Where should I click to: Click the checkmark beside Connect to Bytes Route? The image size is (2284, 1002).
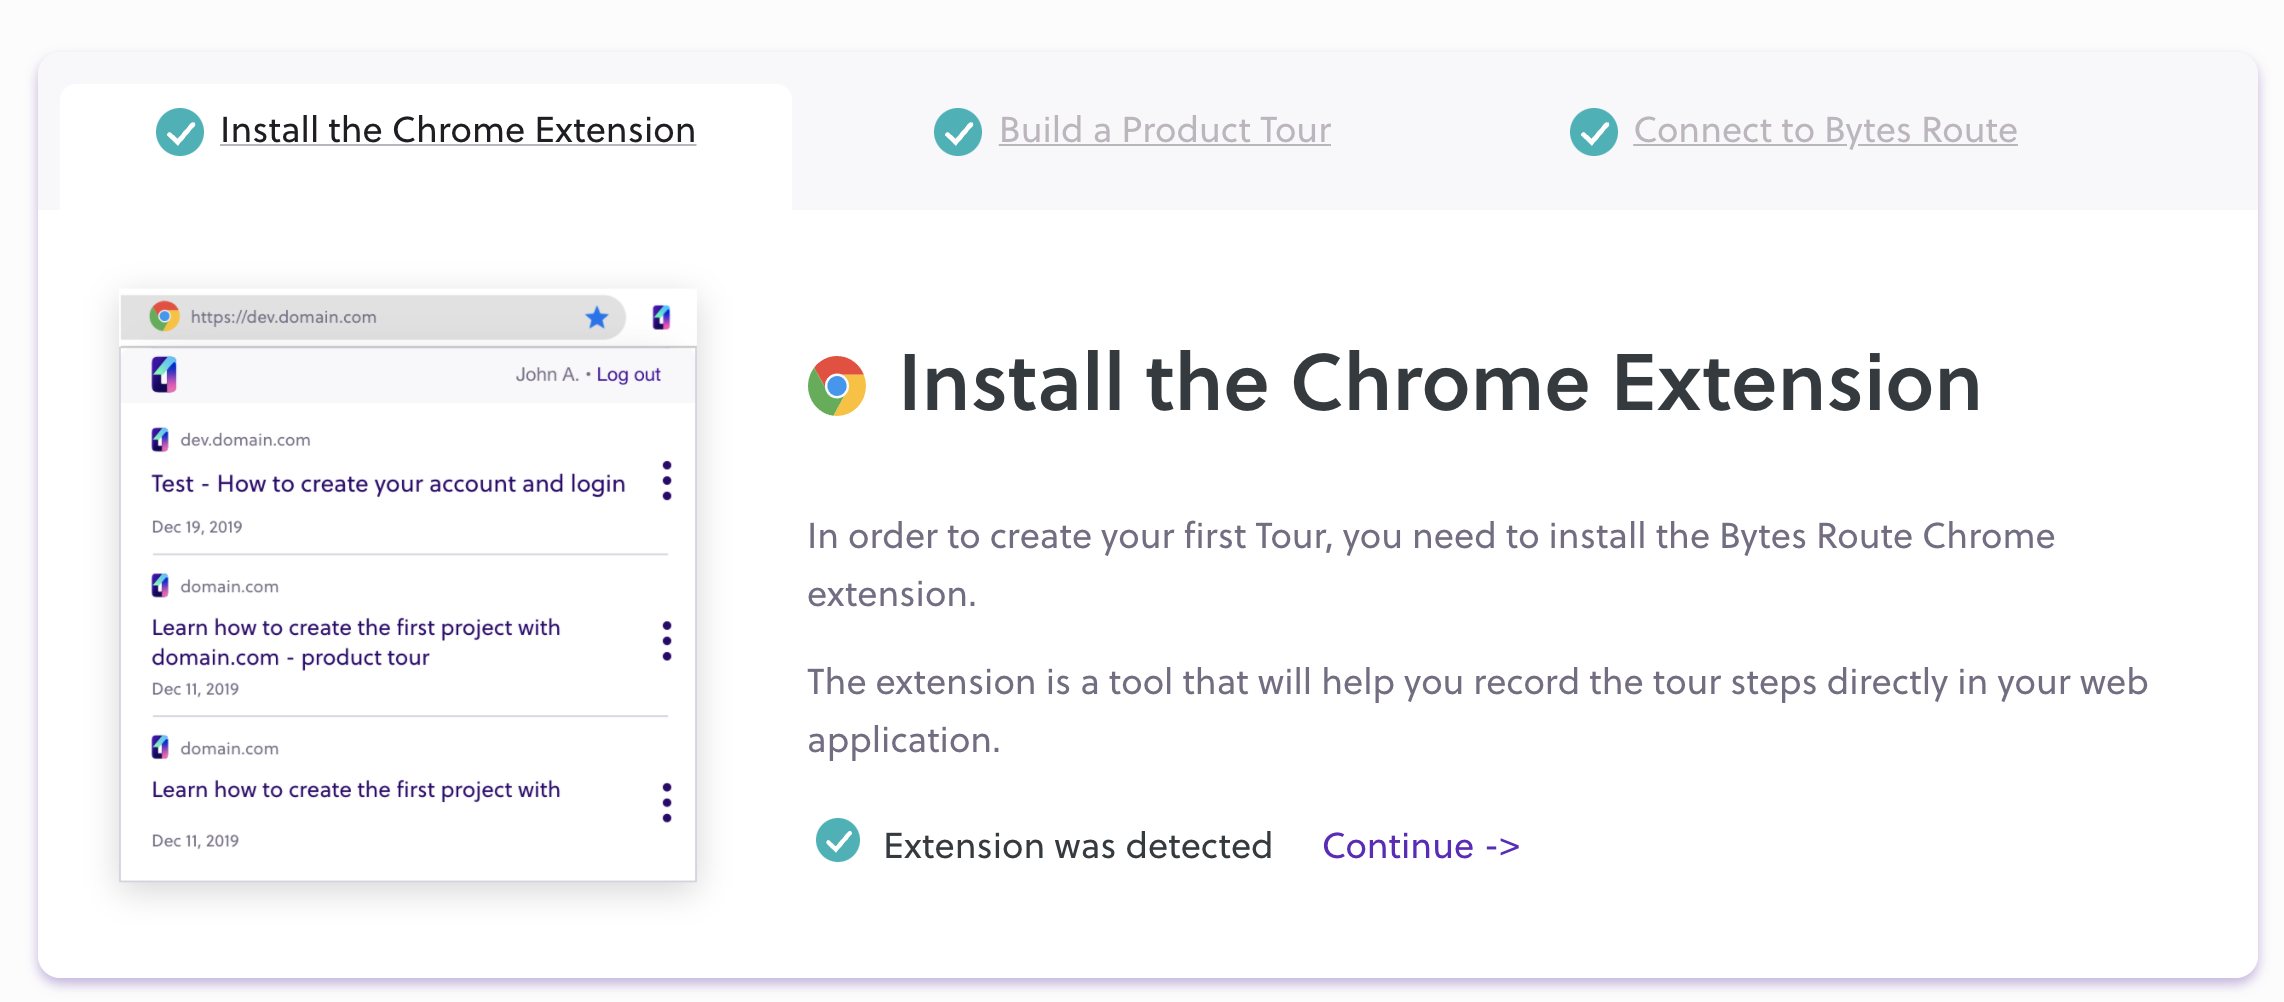click(x=1594, y=132)
